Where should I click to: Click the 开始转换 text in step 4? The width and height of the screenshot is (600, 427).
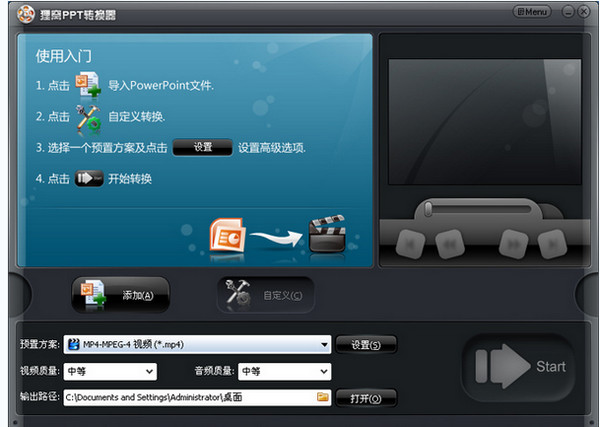[x=130, y=179]
